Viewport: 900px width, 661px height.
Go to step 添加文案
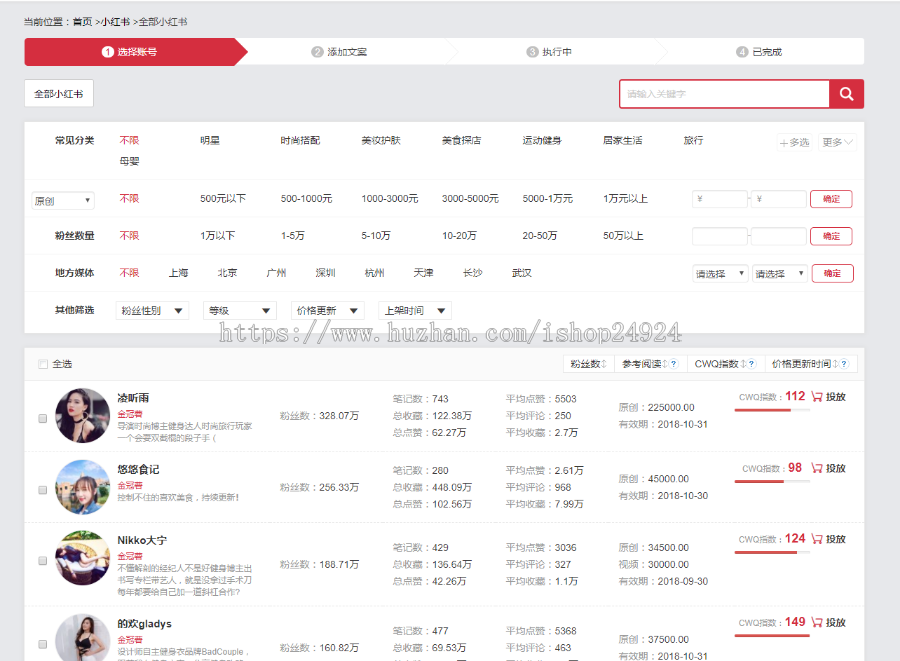coord(339,52)
